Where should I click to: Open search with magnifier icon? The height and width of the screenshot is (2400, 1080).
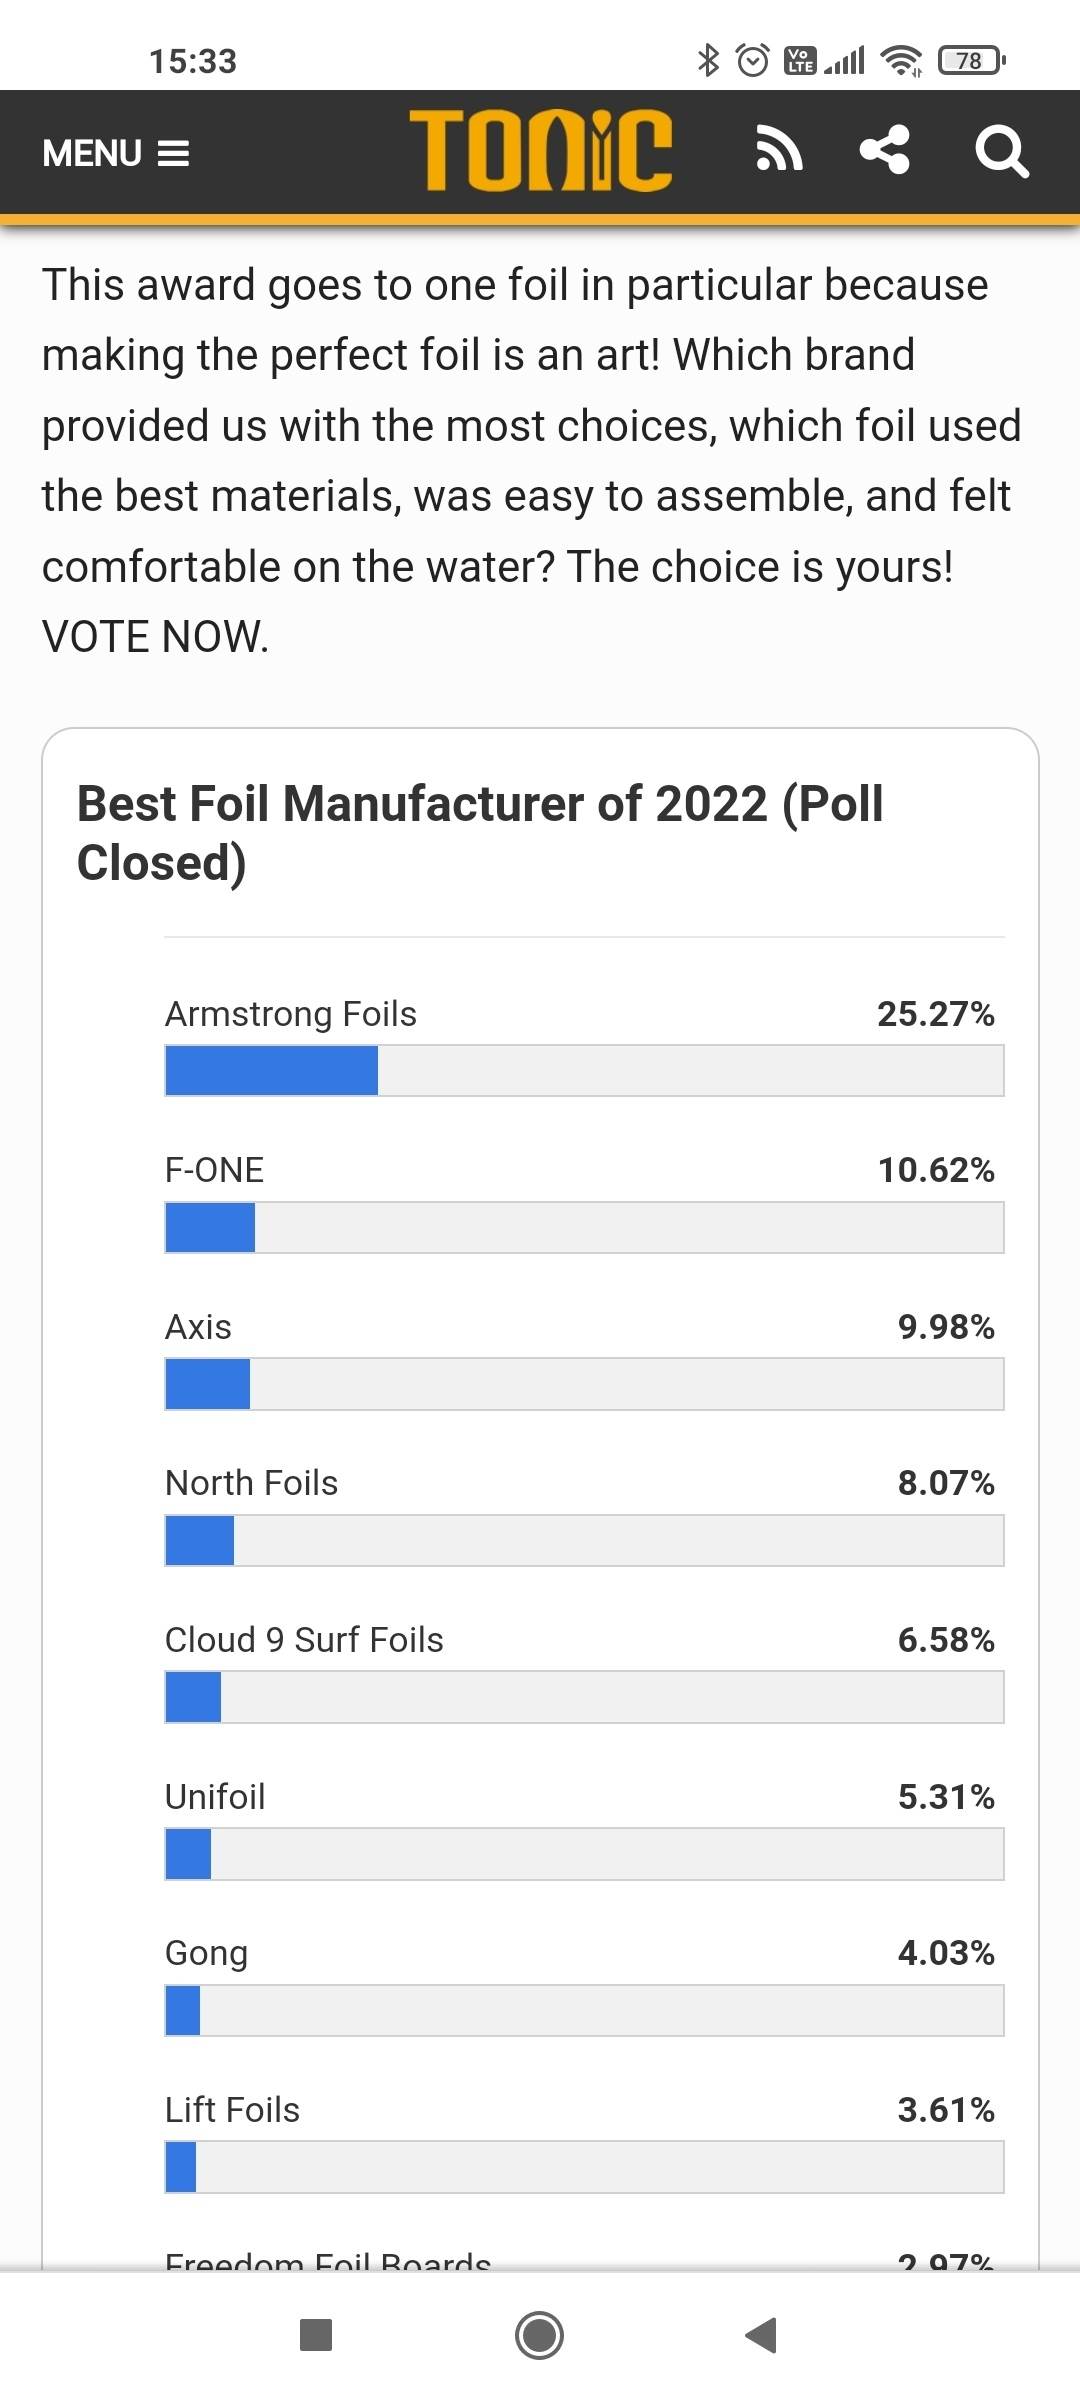click(x=1001, y=151)
